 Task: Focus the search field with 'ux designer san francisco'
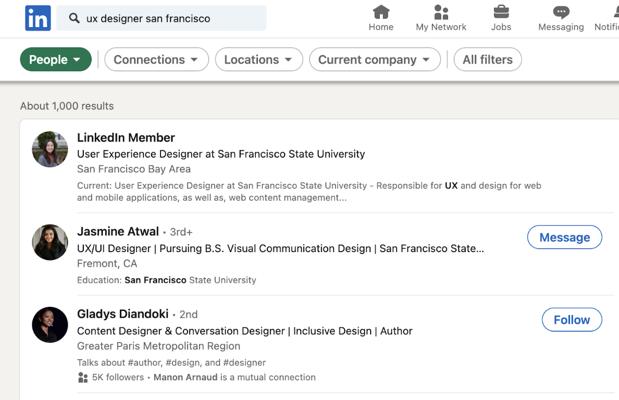coord(161,18)
